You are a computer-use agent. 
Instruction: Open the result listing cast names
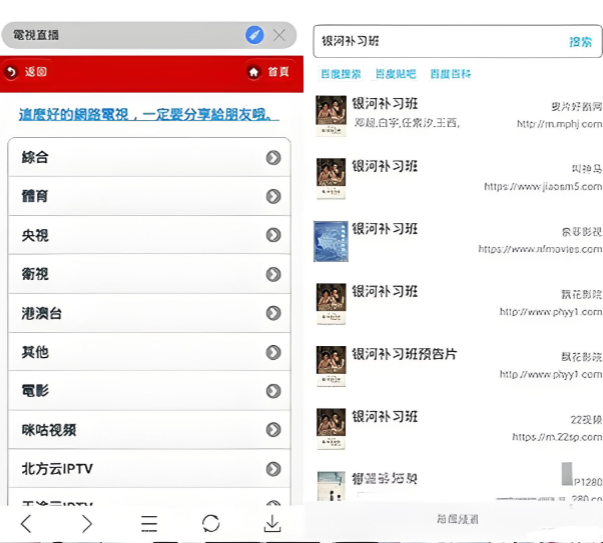coord(406,123)
